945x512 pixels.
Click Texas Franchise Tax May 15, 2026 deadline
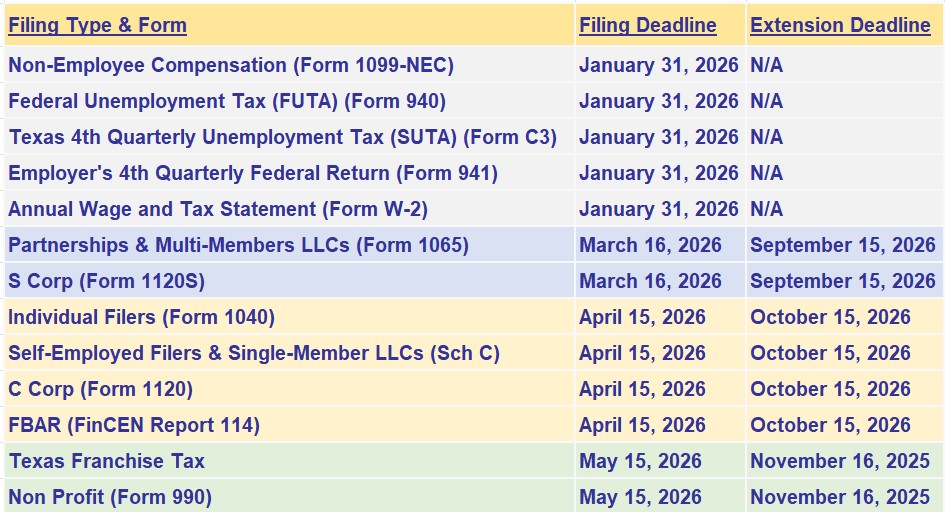(640, 461)
